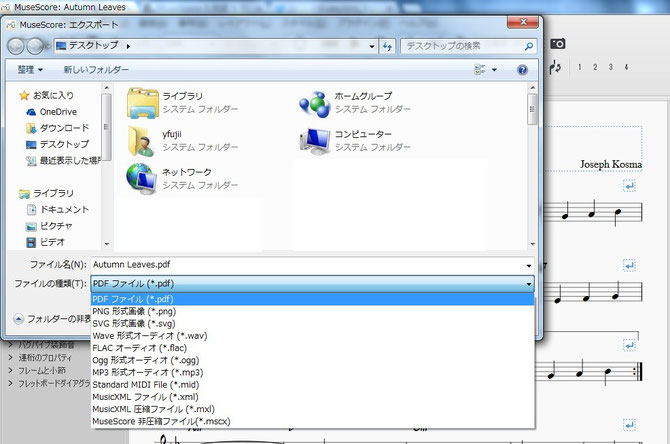Viewport: 670px width, 444px height.
Task: Choose PNG 形式画像 (*.png) format
Action: (x=313, y=312)
